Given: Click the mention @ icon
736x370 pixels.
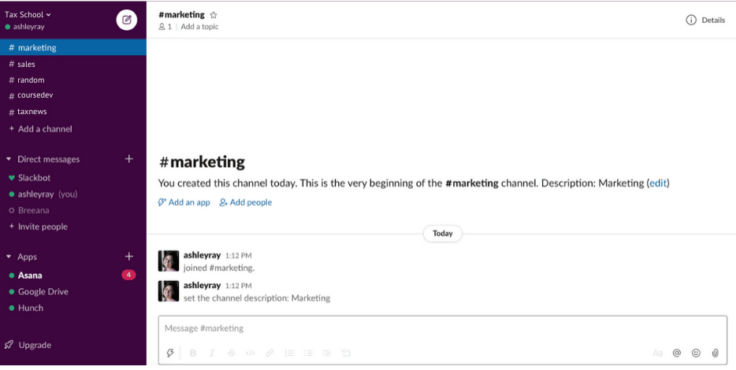Looking at the screenshot, I should coord(676,353).
